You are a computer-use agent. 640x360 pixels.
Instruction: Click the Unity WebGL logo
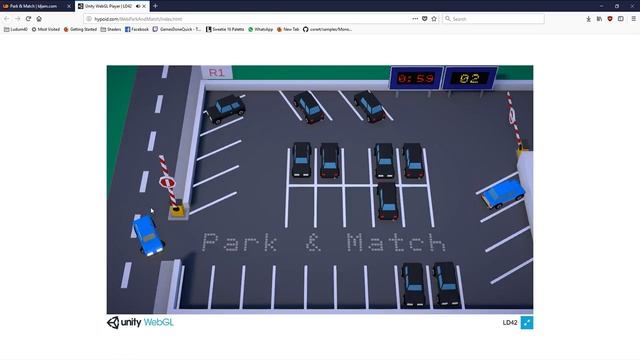tap(140, 322)
